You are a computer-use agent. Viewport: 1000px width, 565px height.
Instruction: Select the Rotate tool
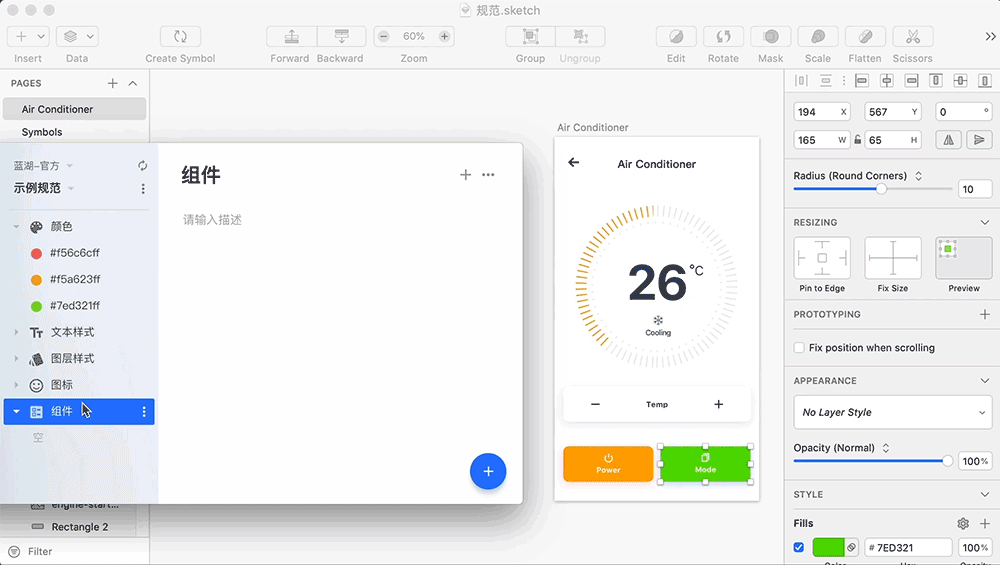(723, 36)
